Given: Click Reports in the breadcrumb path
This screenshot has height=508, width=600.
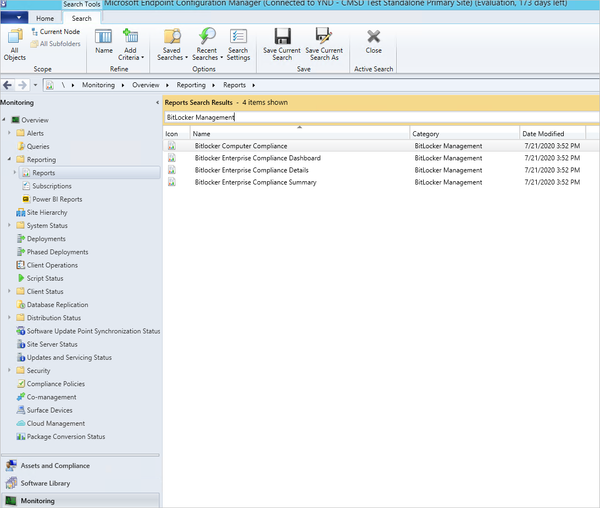Looking at the screenshot, I should tap(235, 85).
